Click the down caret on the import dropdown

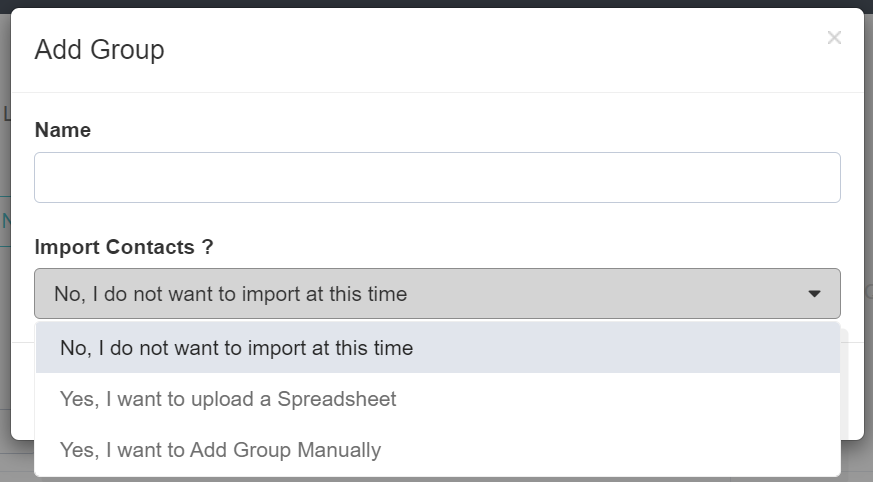(814, 294)
